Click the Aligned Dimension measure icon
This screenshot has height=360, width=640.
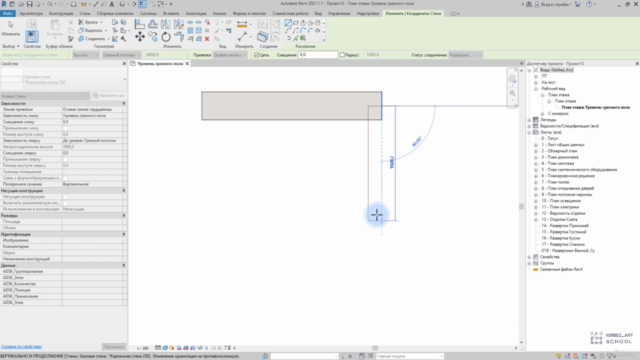242,24
